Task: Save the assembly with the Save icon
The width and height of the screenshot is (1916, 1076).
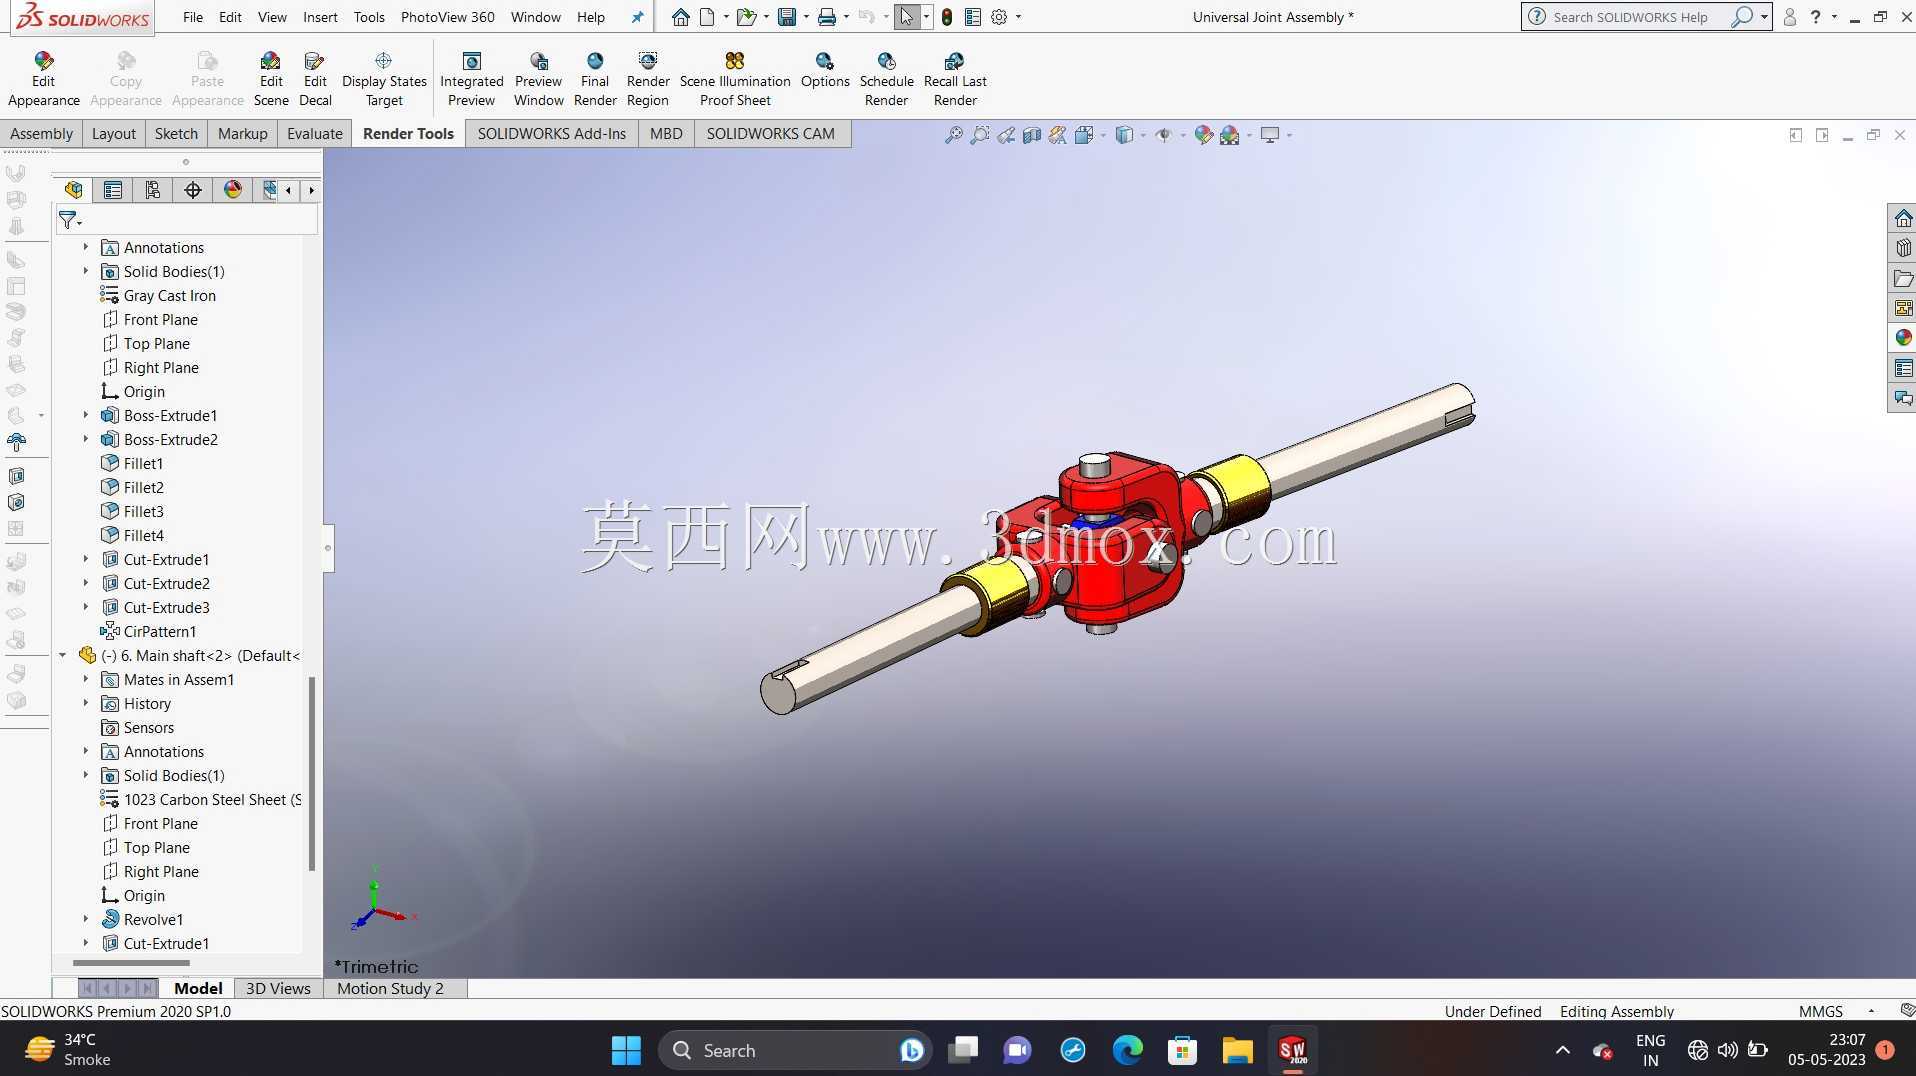Action: (787, 17)
